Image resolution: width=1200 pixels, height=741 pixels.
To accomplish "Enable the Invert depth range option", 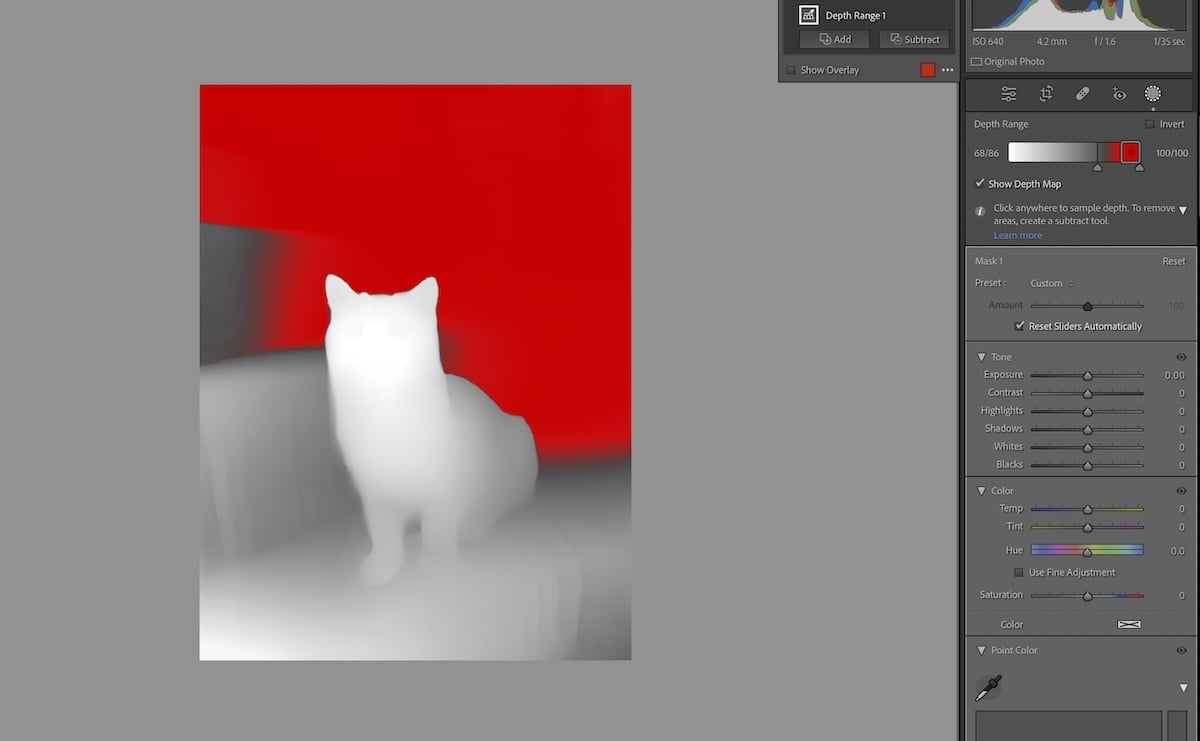I will pos(1149,123).
